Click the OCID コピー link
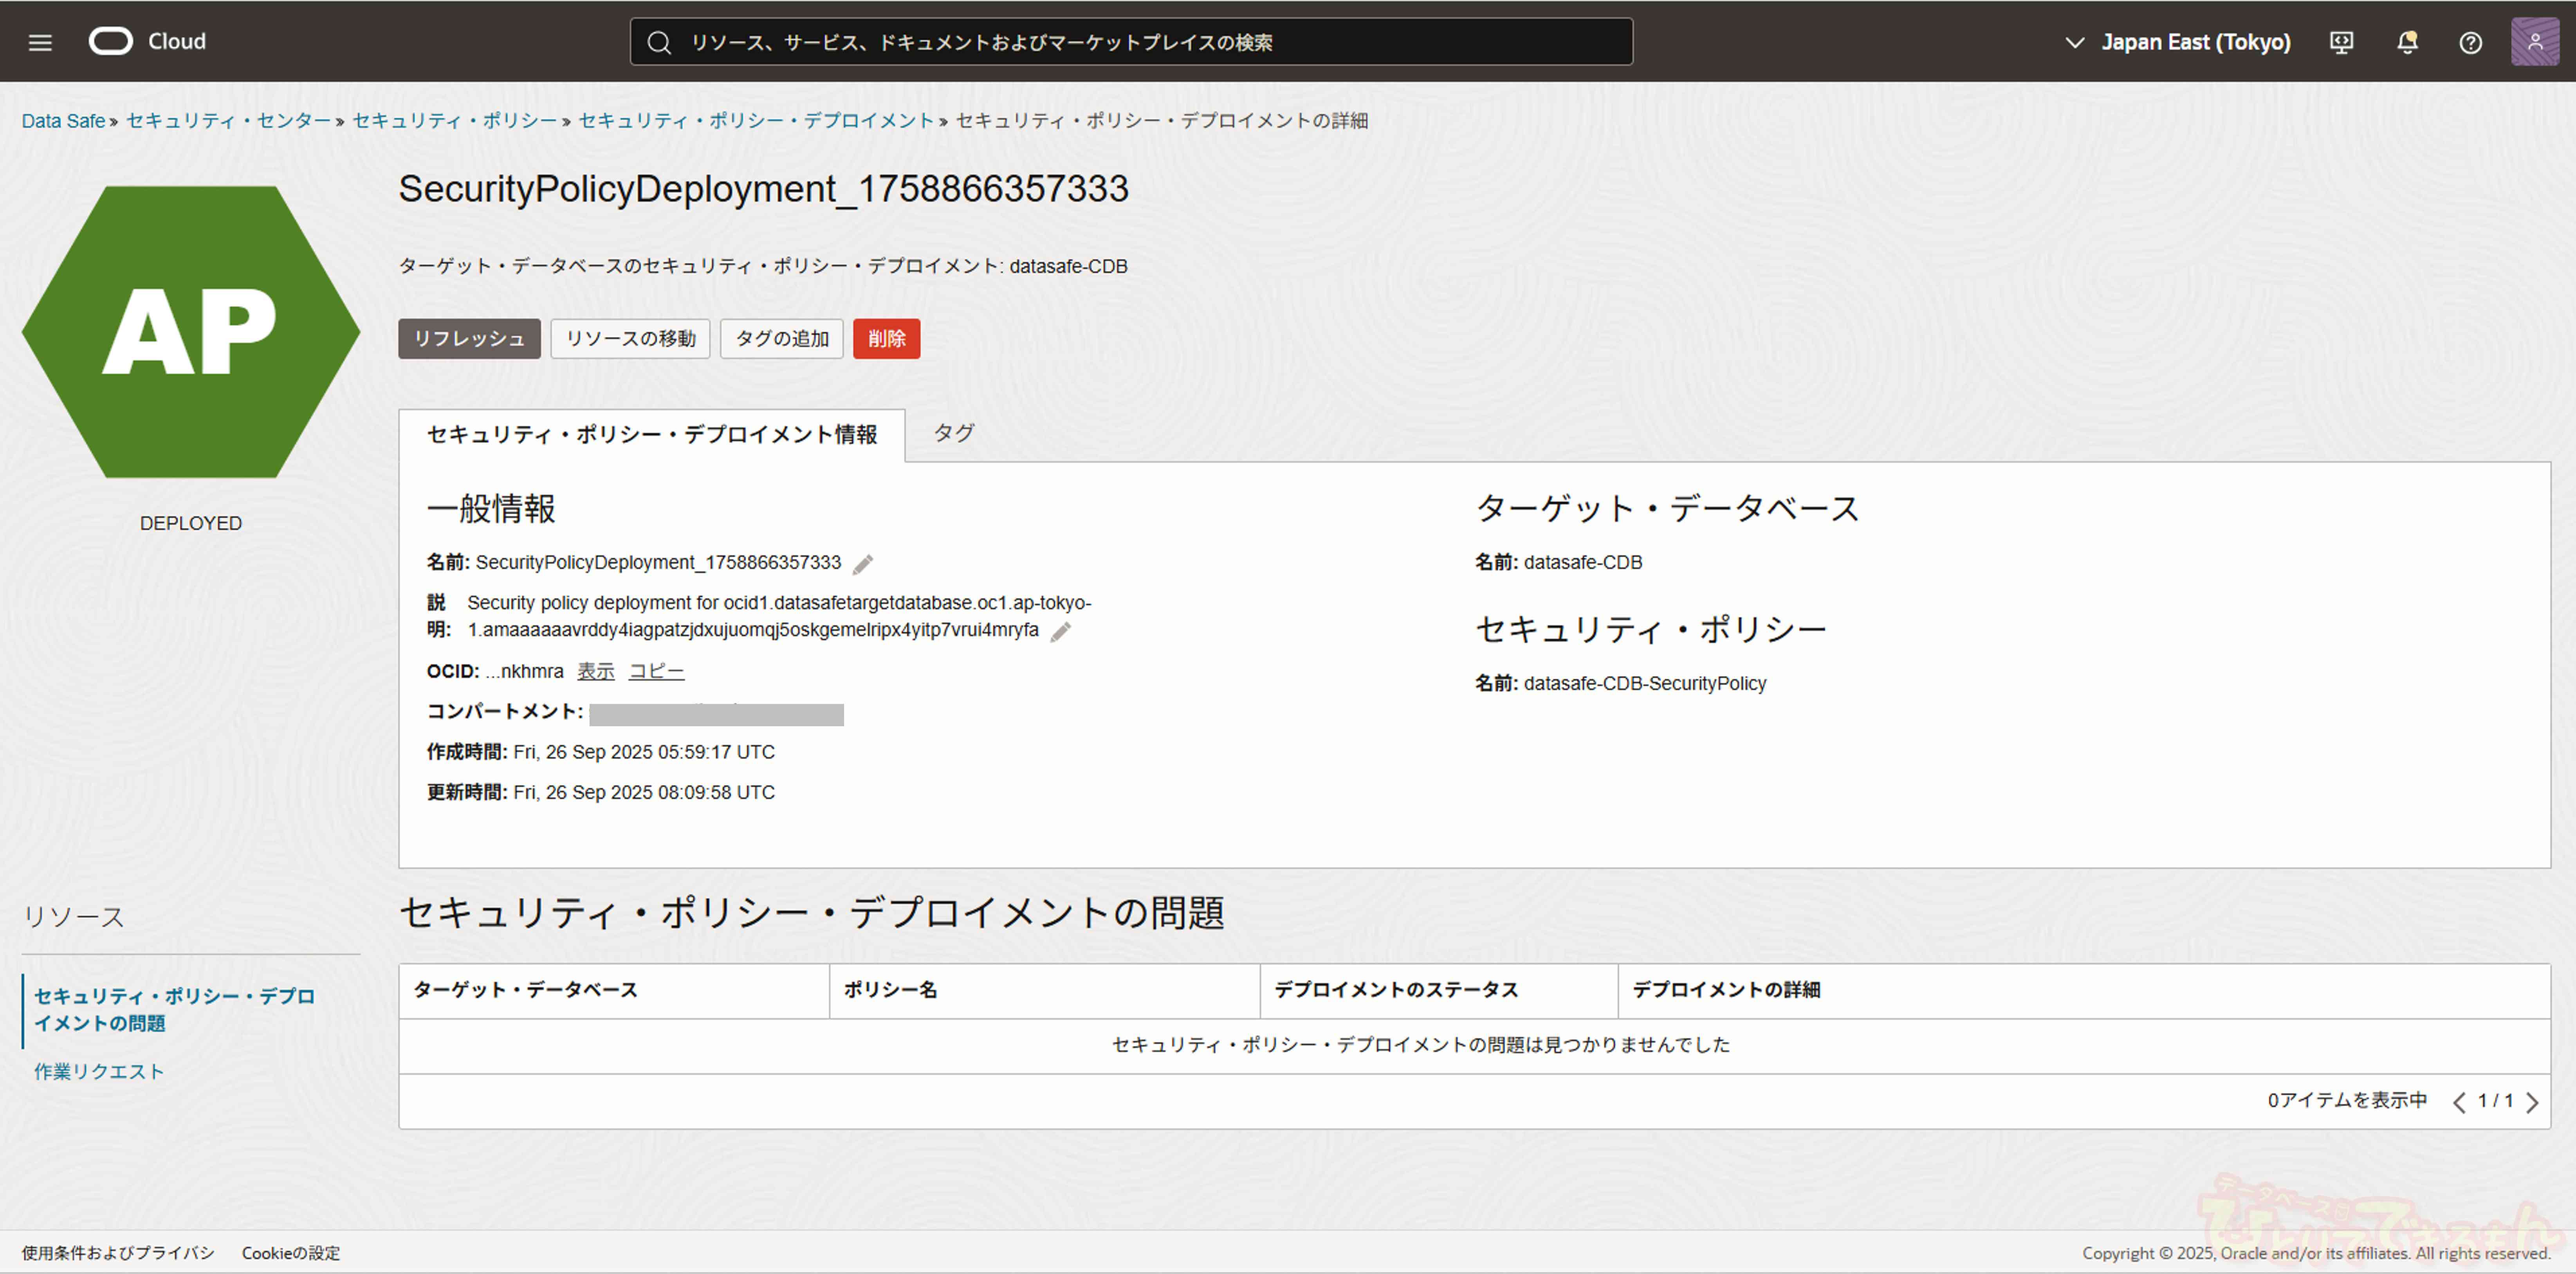The height and width of the screenshot is (1274, 2576). pyautogui.click(x=656, y=671)
